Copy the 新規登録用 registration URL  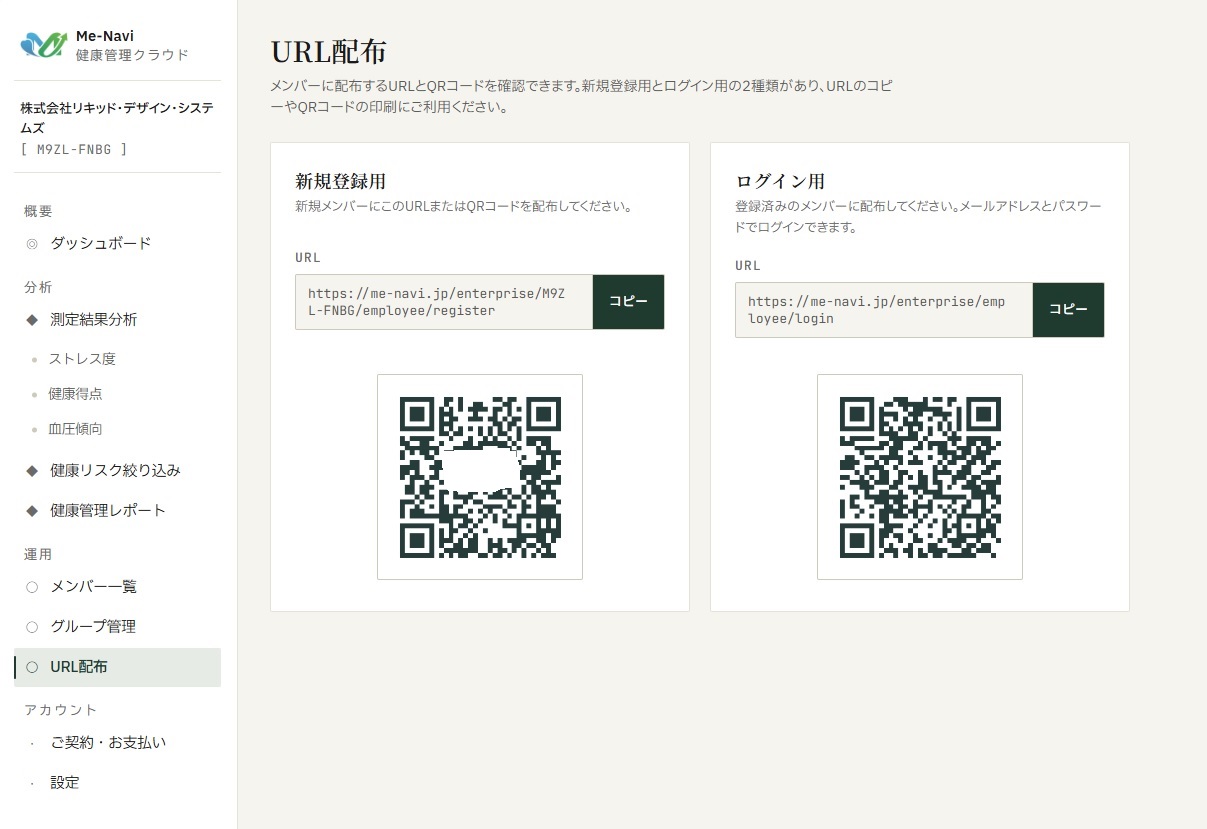(628, 302)
